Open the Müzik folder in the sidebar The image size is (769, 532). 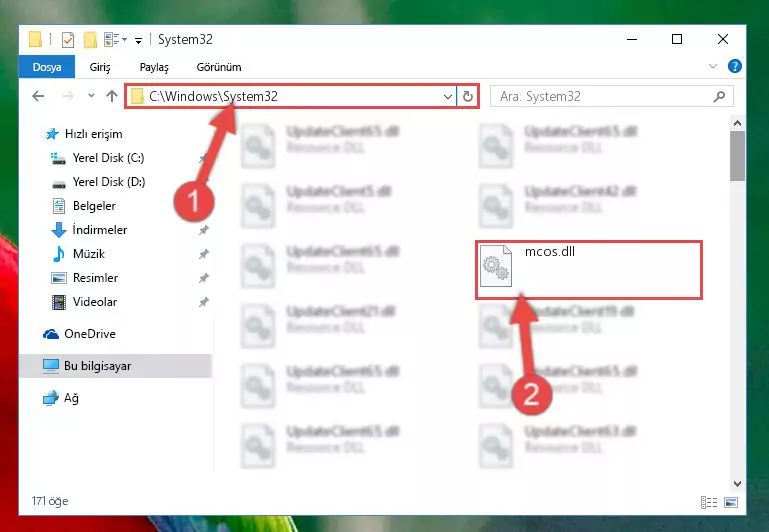click(x=78, y=254)
